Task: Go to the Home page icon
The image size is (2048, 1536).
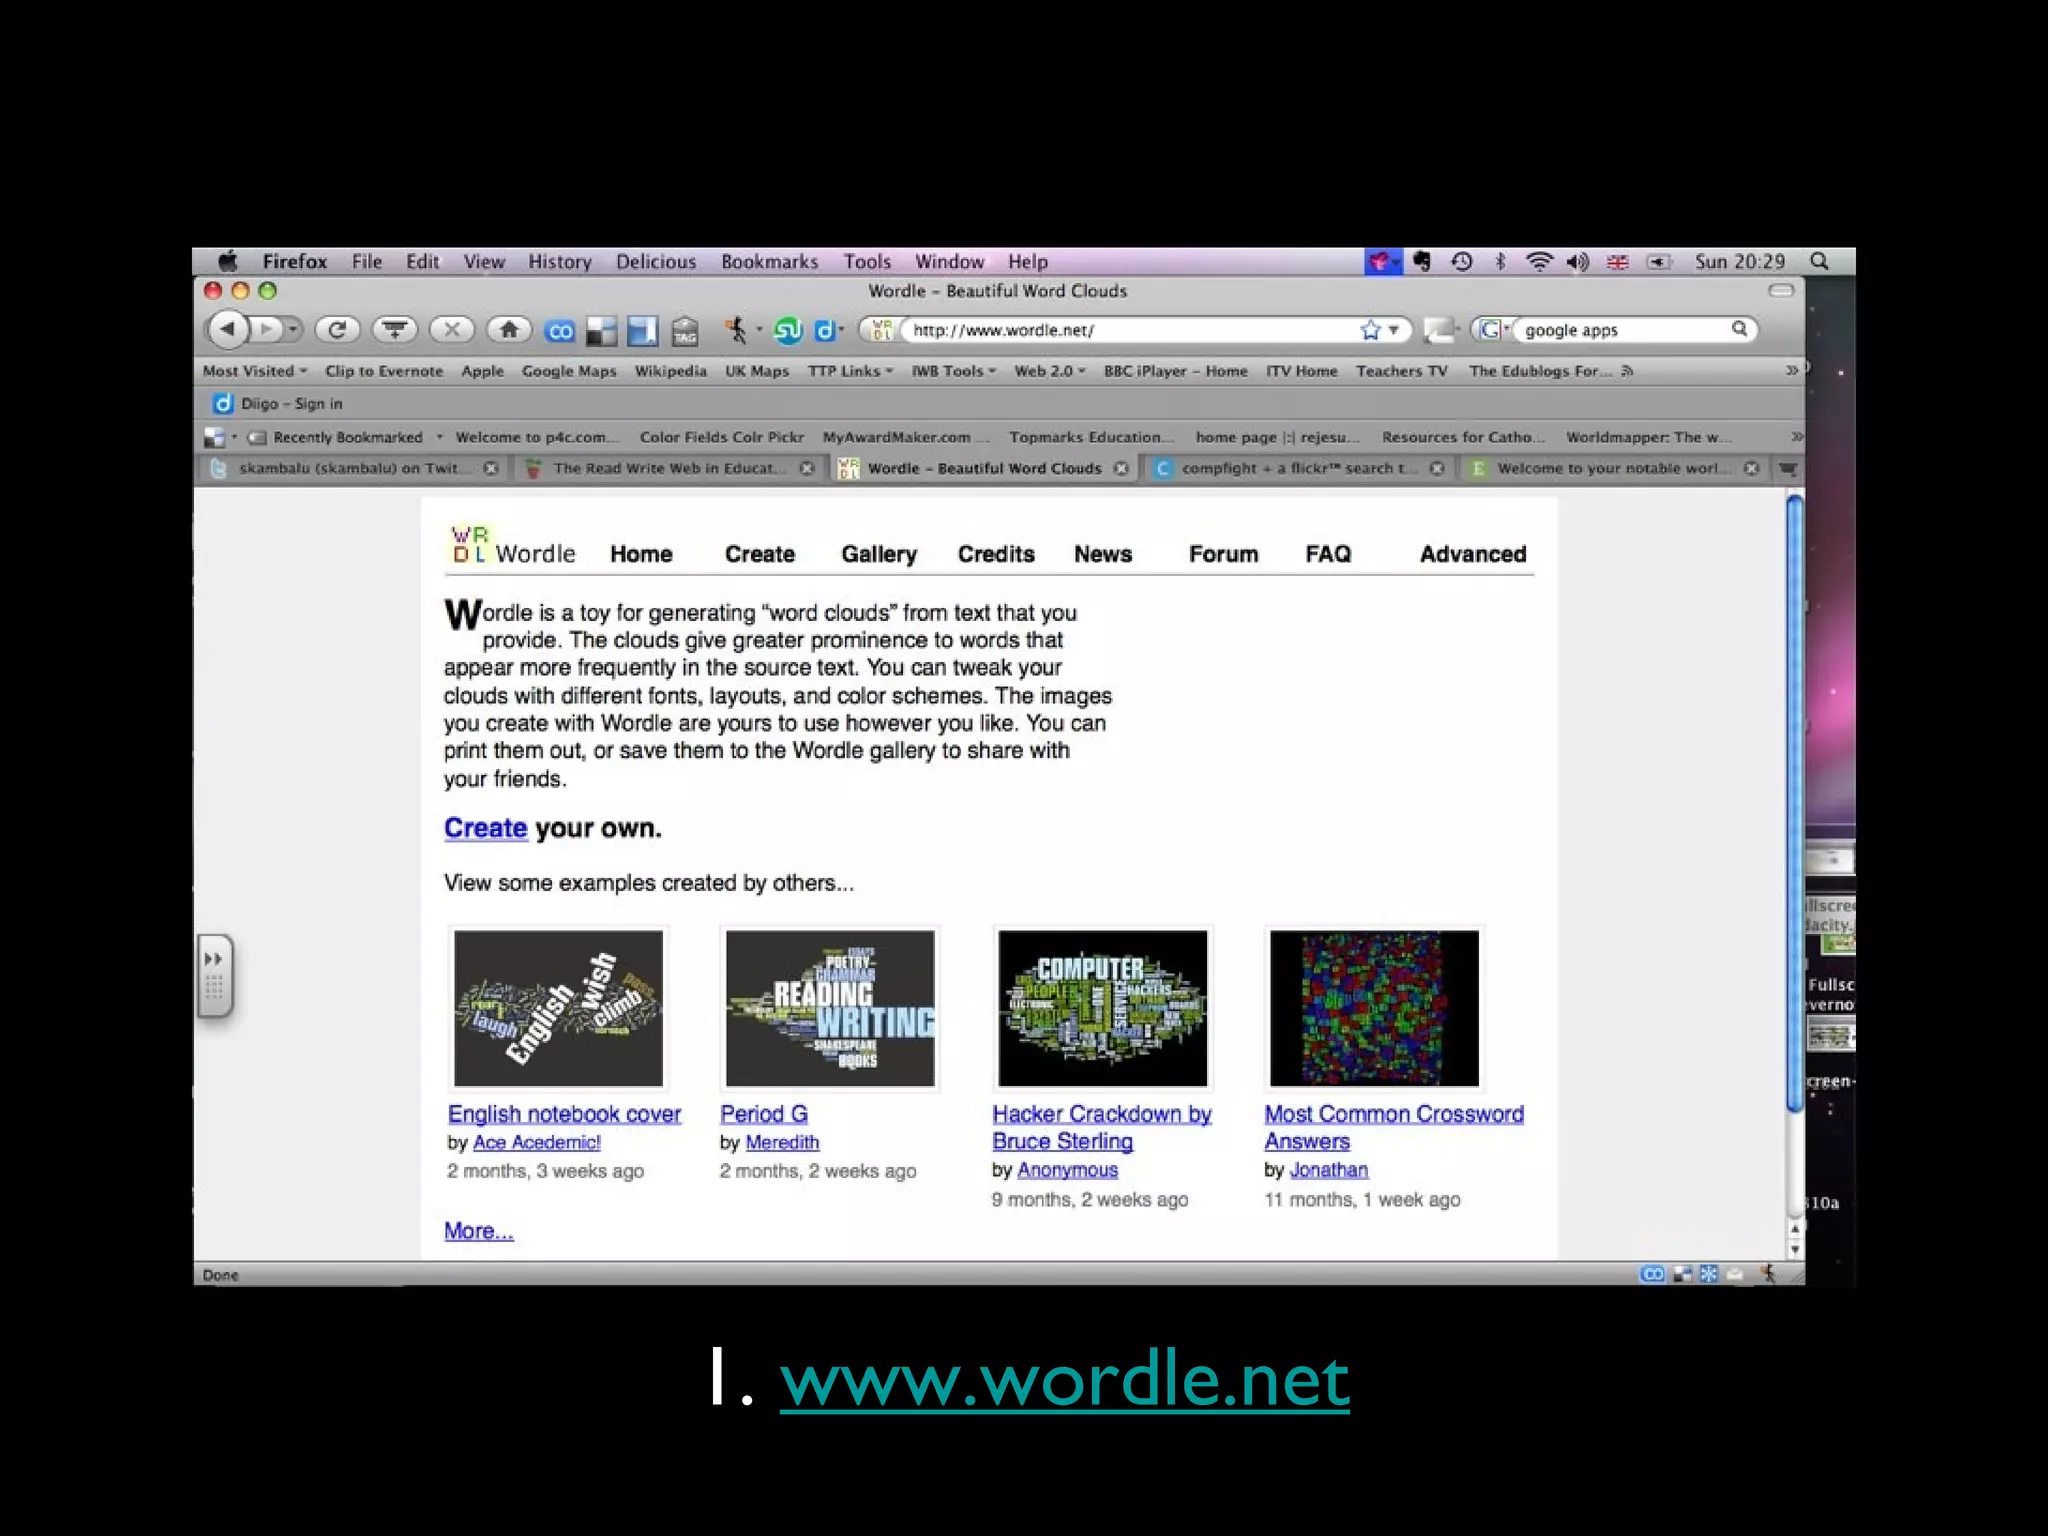Action: (x=509, y=329)
